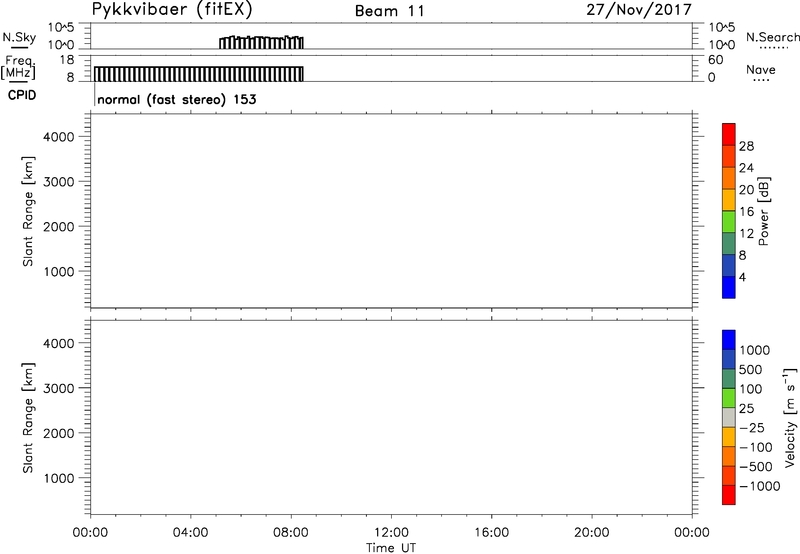Click the red Velocity segment below -1000

pos(729,495)
